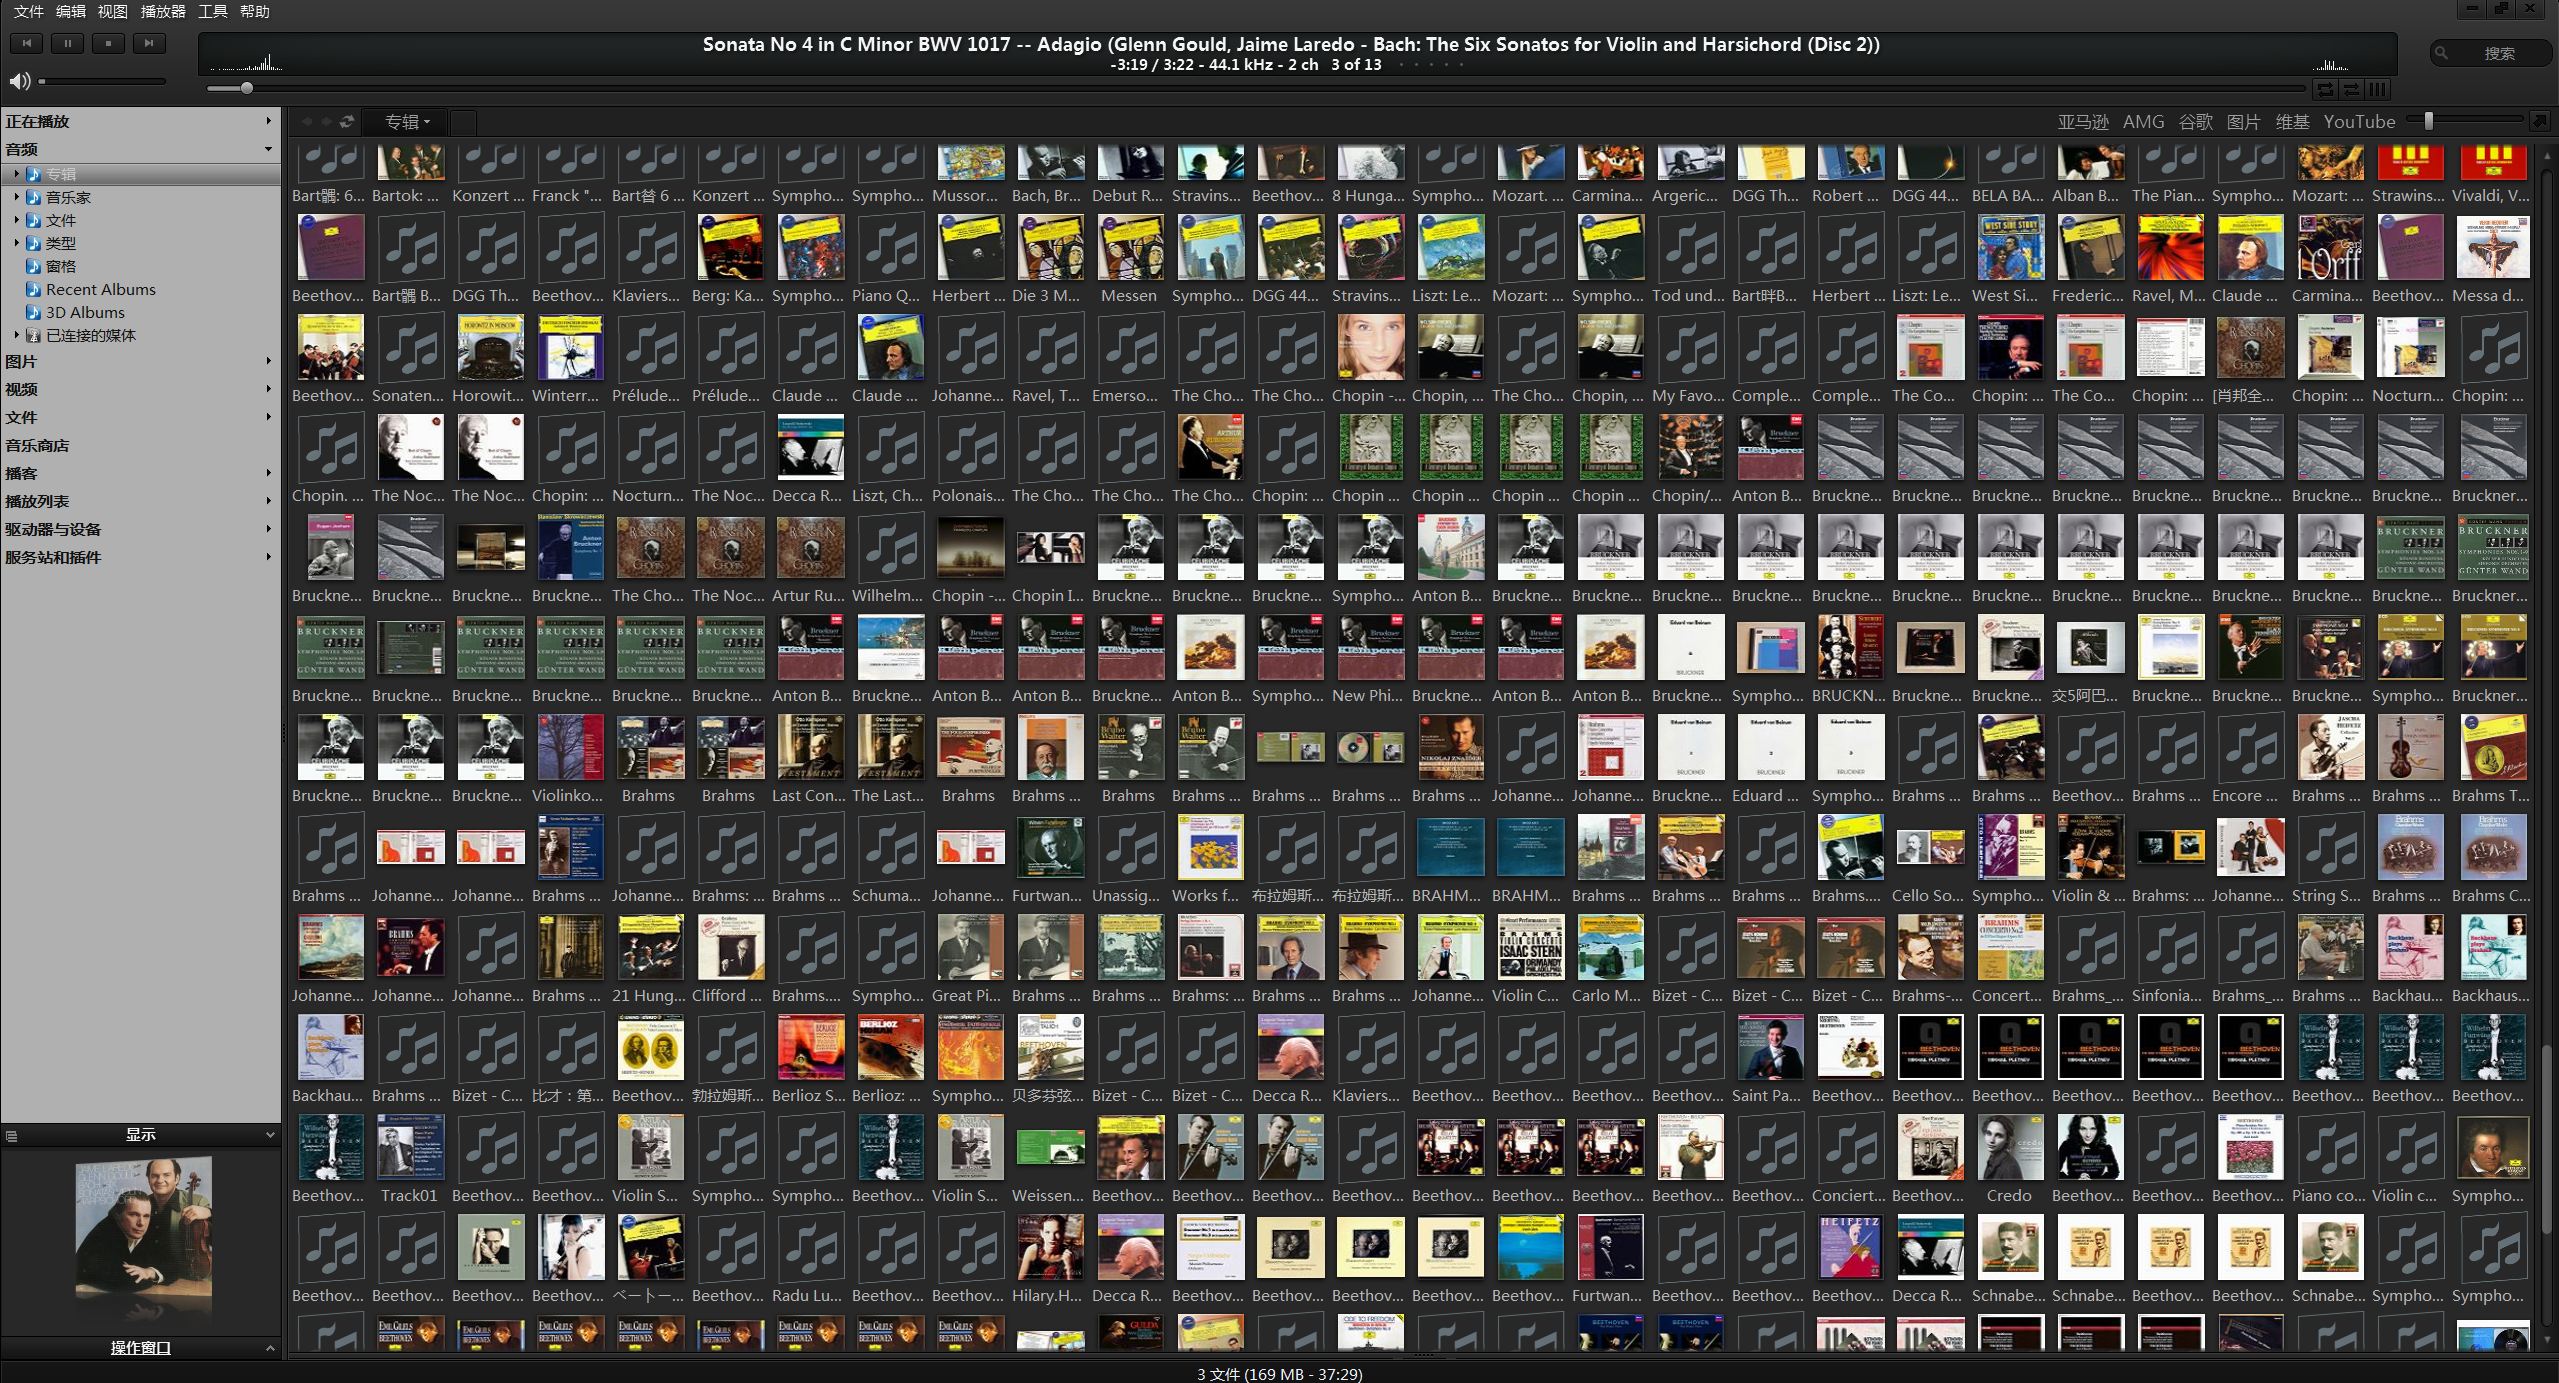Click the refresh icon in view header
2559x1383 pixels.
[347, 122]
